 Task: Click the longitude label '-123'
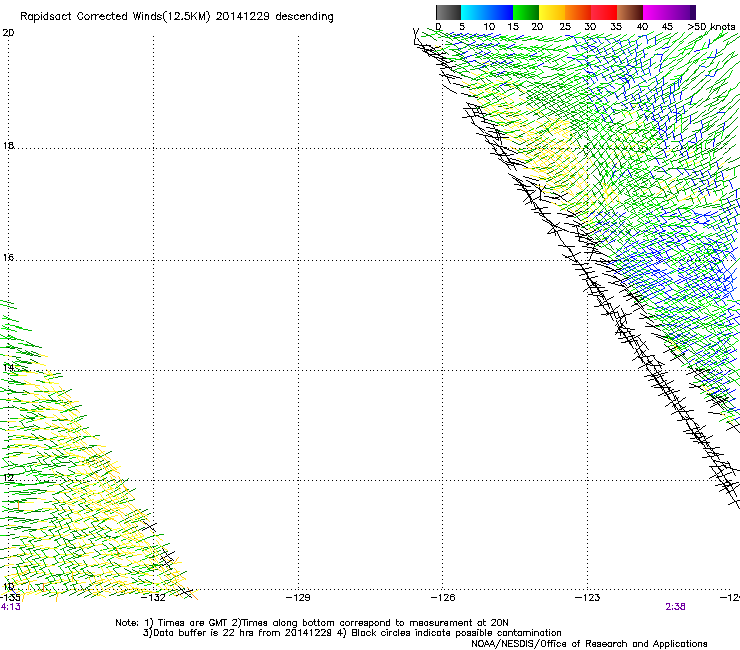(x=588, y=598)
